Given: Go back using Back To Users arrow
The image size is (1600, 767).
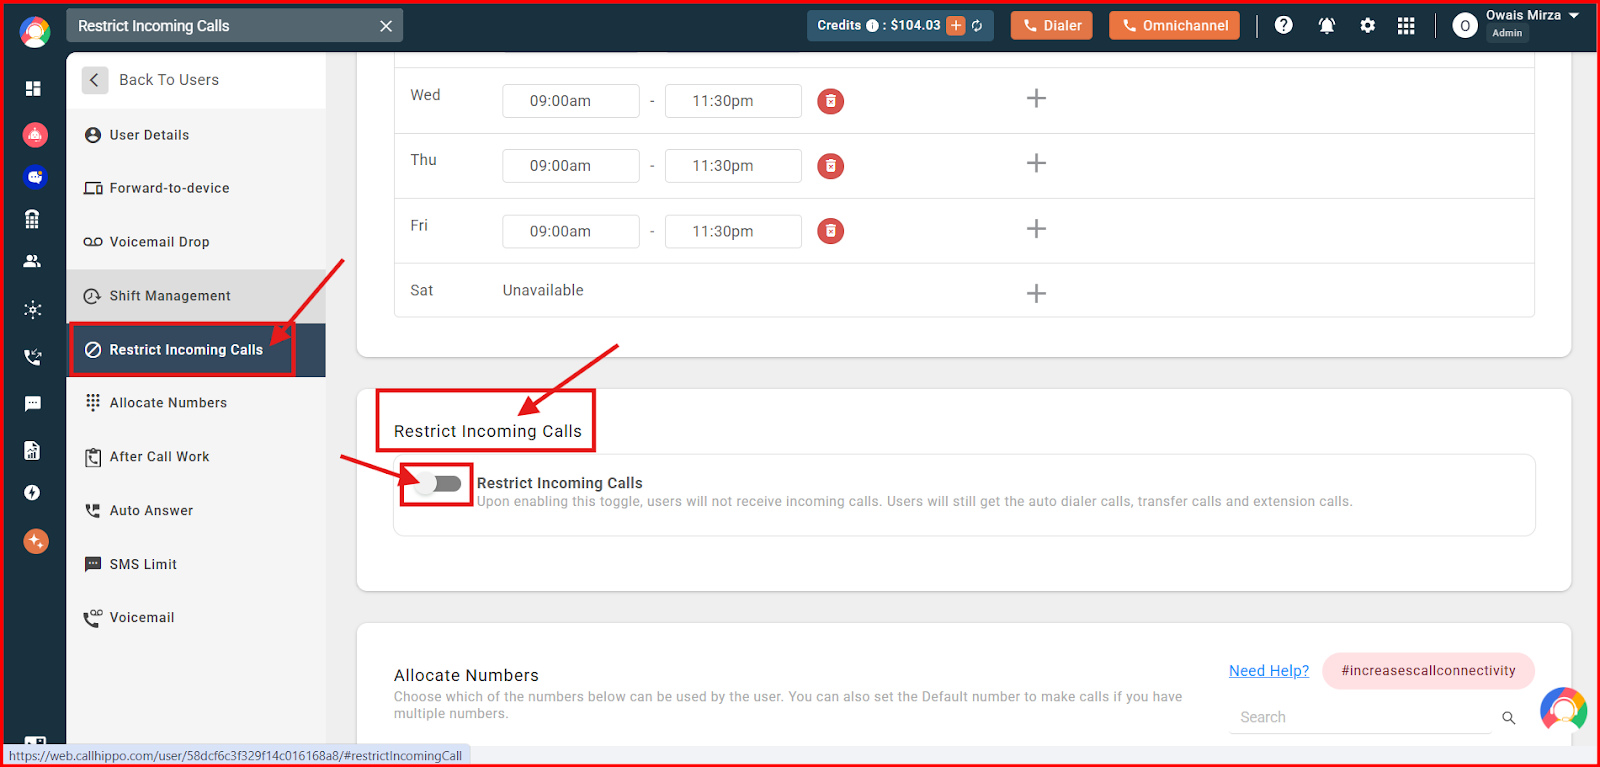Looking at the screenshot, I should coord(95,80).
